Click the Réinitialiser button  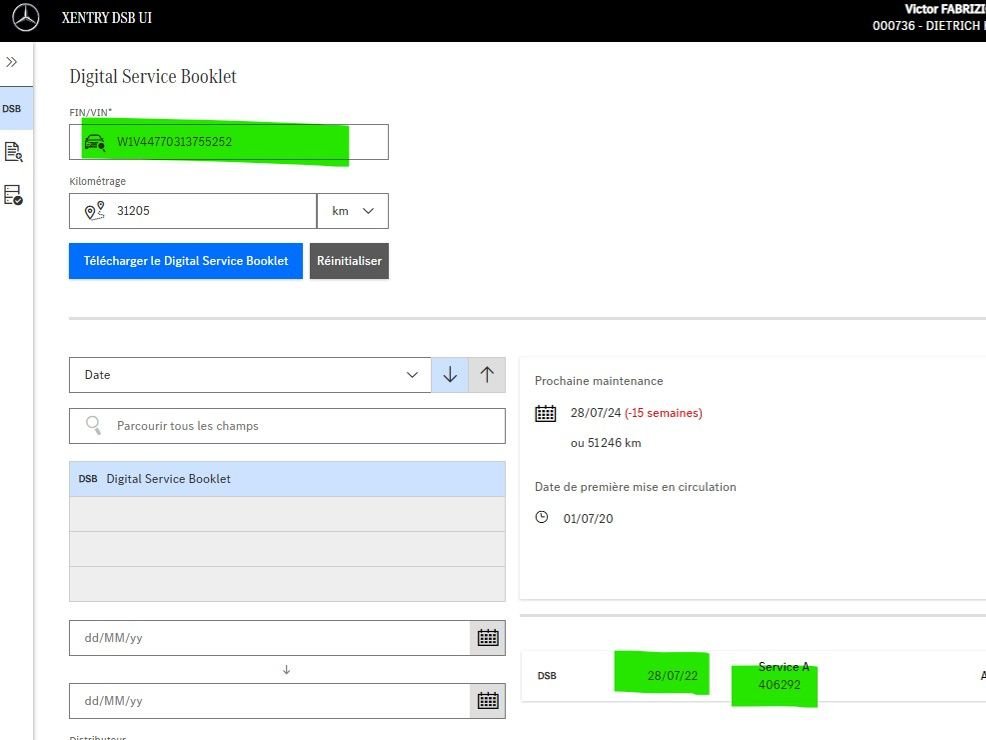[349, 261]
